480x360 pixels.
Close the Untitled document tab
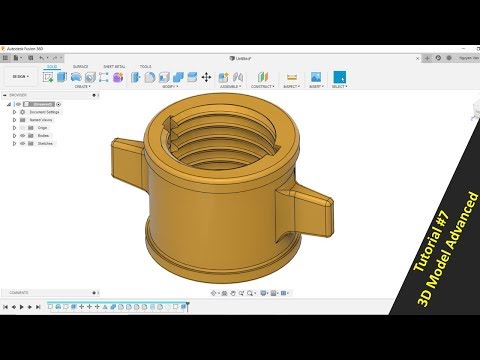point(418,58)
